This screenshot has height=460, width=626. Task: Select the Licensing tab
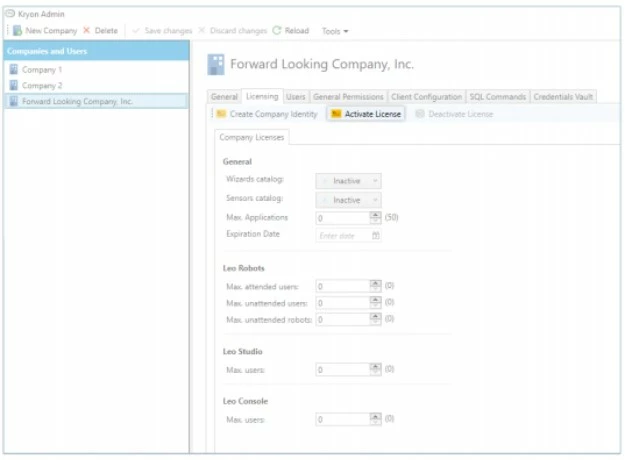point(262,96)
